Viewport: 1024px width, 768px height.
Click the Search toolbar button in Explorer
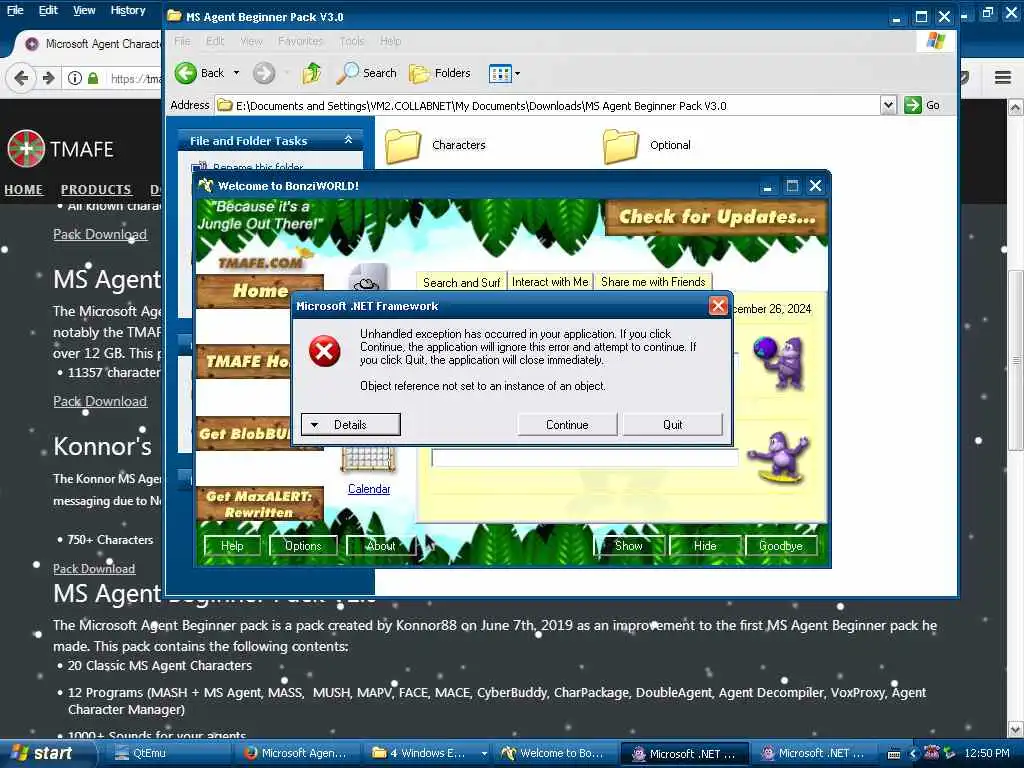[x=366, y=73]
